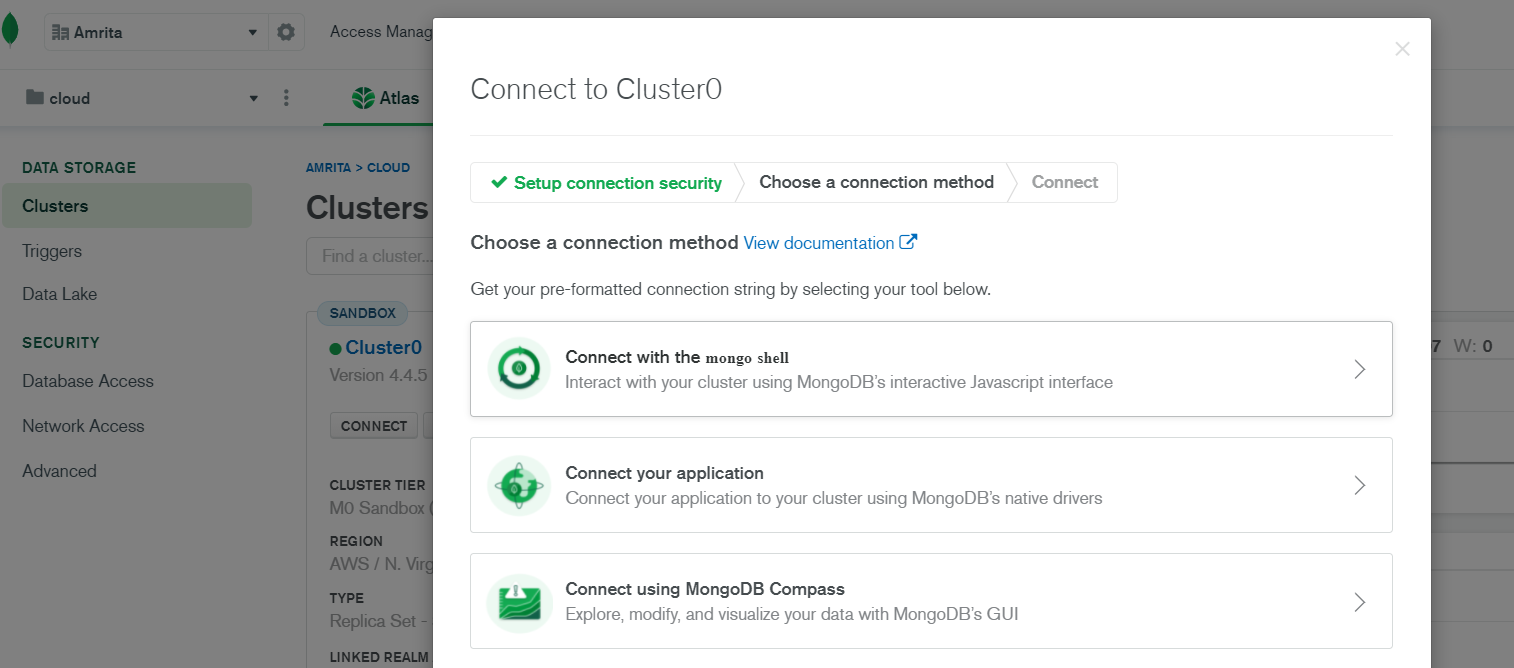
Task: Switch to the Atlas tab
Action: [385, 98]
